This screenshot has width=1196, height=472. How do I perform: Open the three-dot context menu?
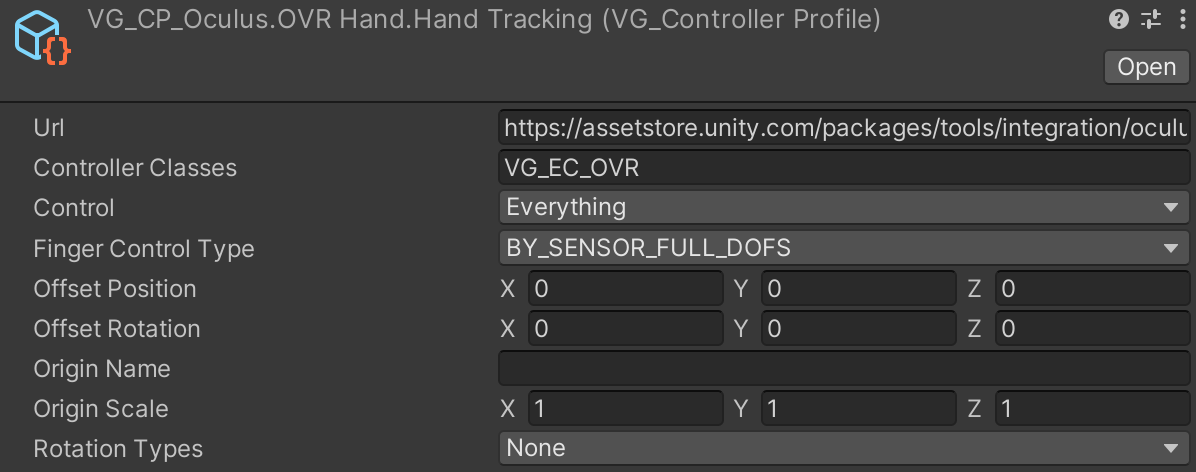point(1182,20)
